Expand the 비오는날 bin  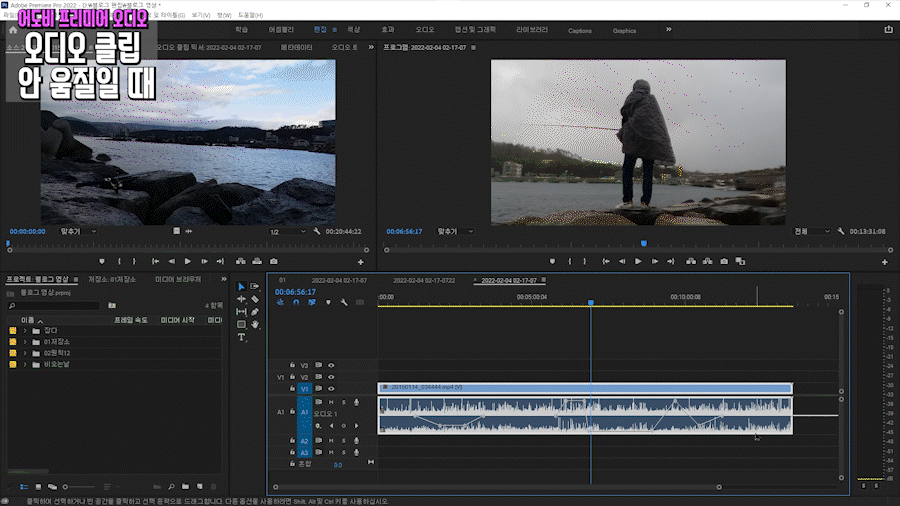point(25,364)
